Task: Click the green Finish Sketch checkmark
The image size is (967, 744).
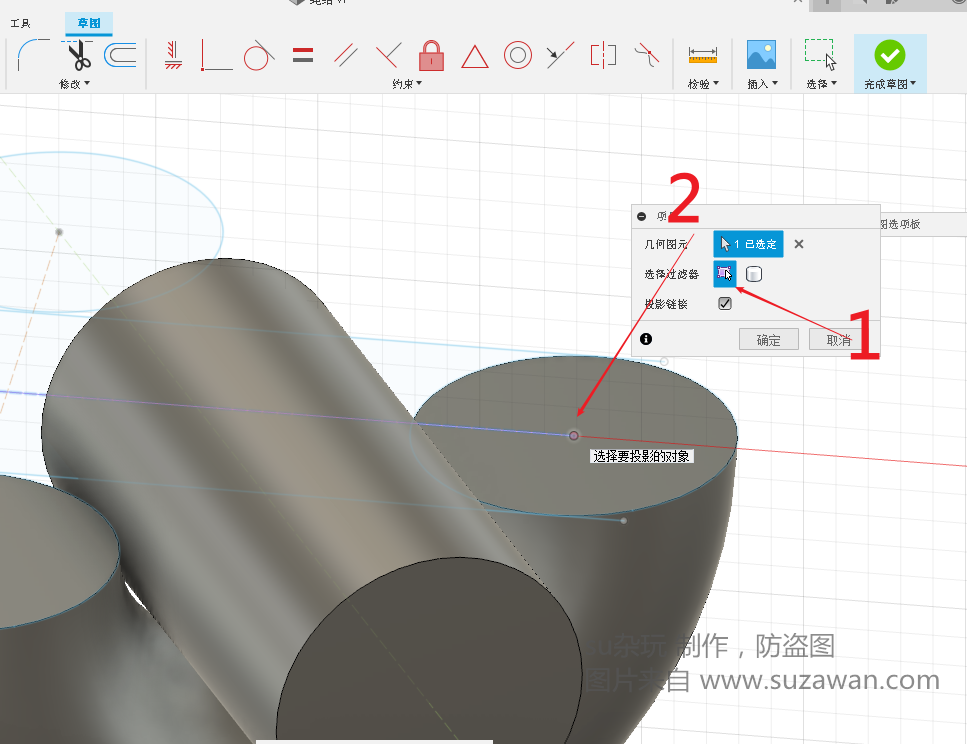Action: tap(889, 56)
